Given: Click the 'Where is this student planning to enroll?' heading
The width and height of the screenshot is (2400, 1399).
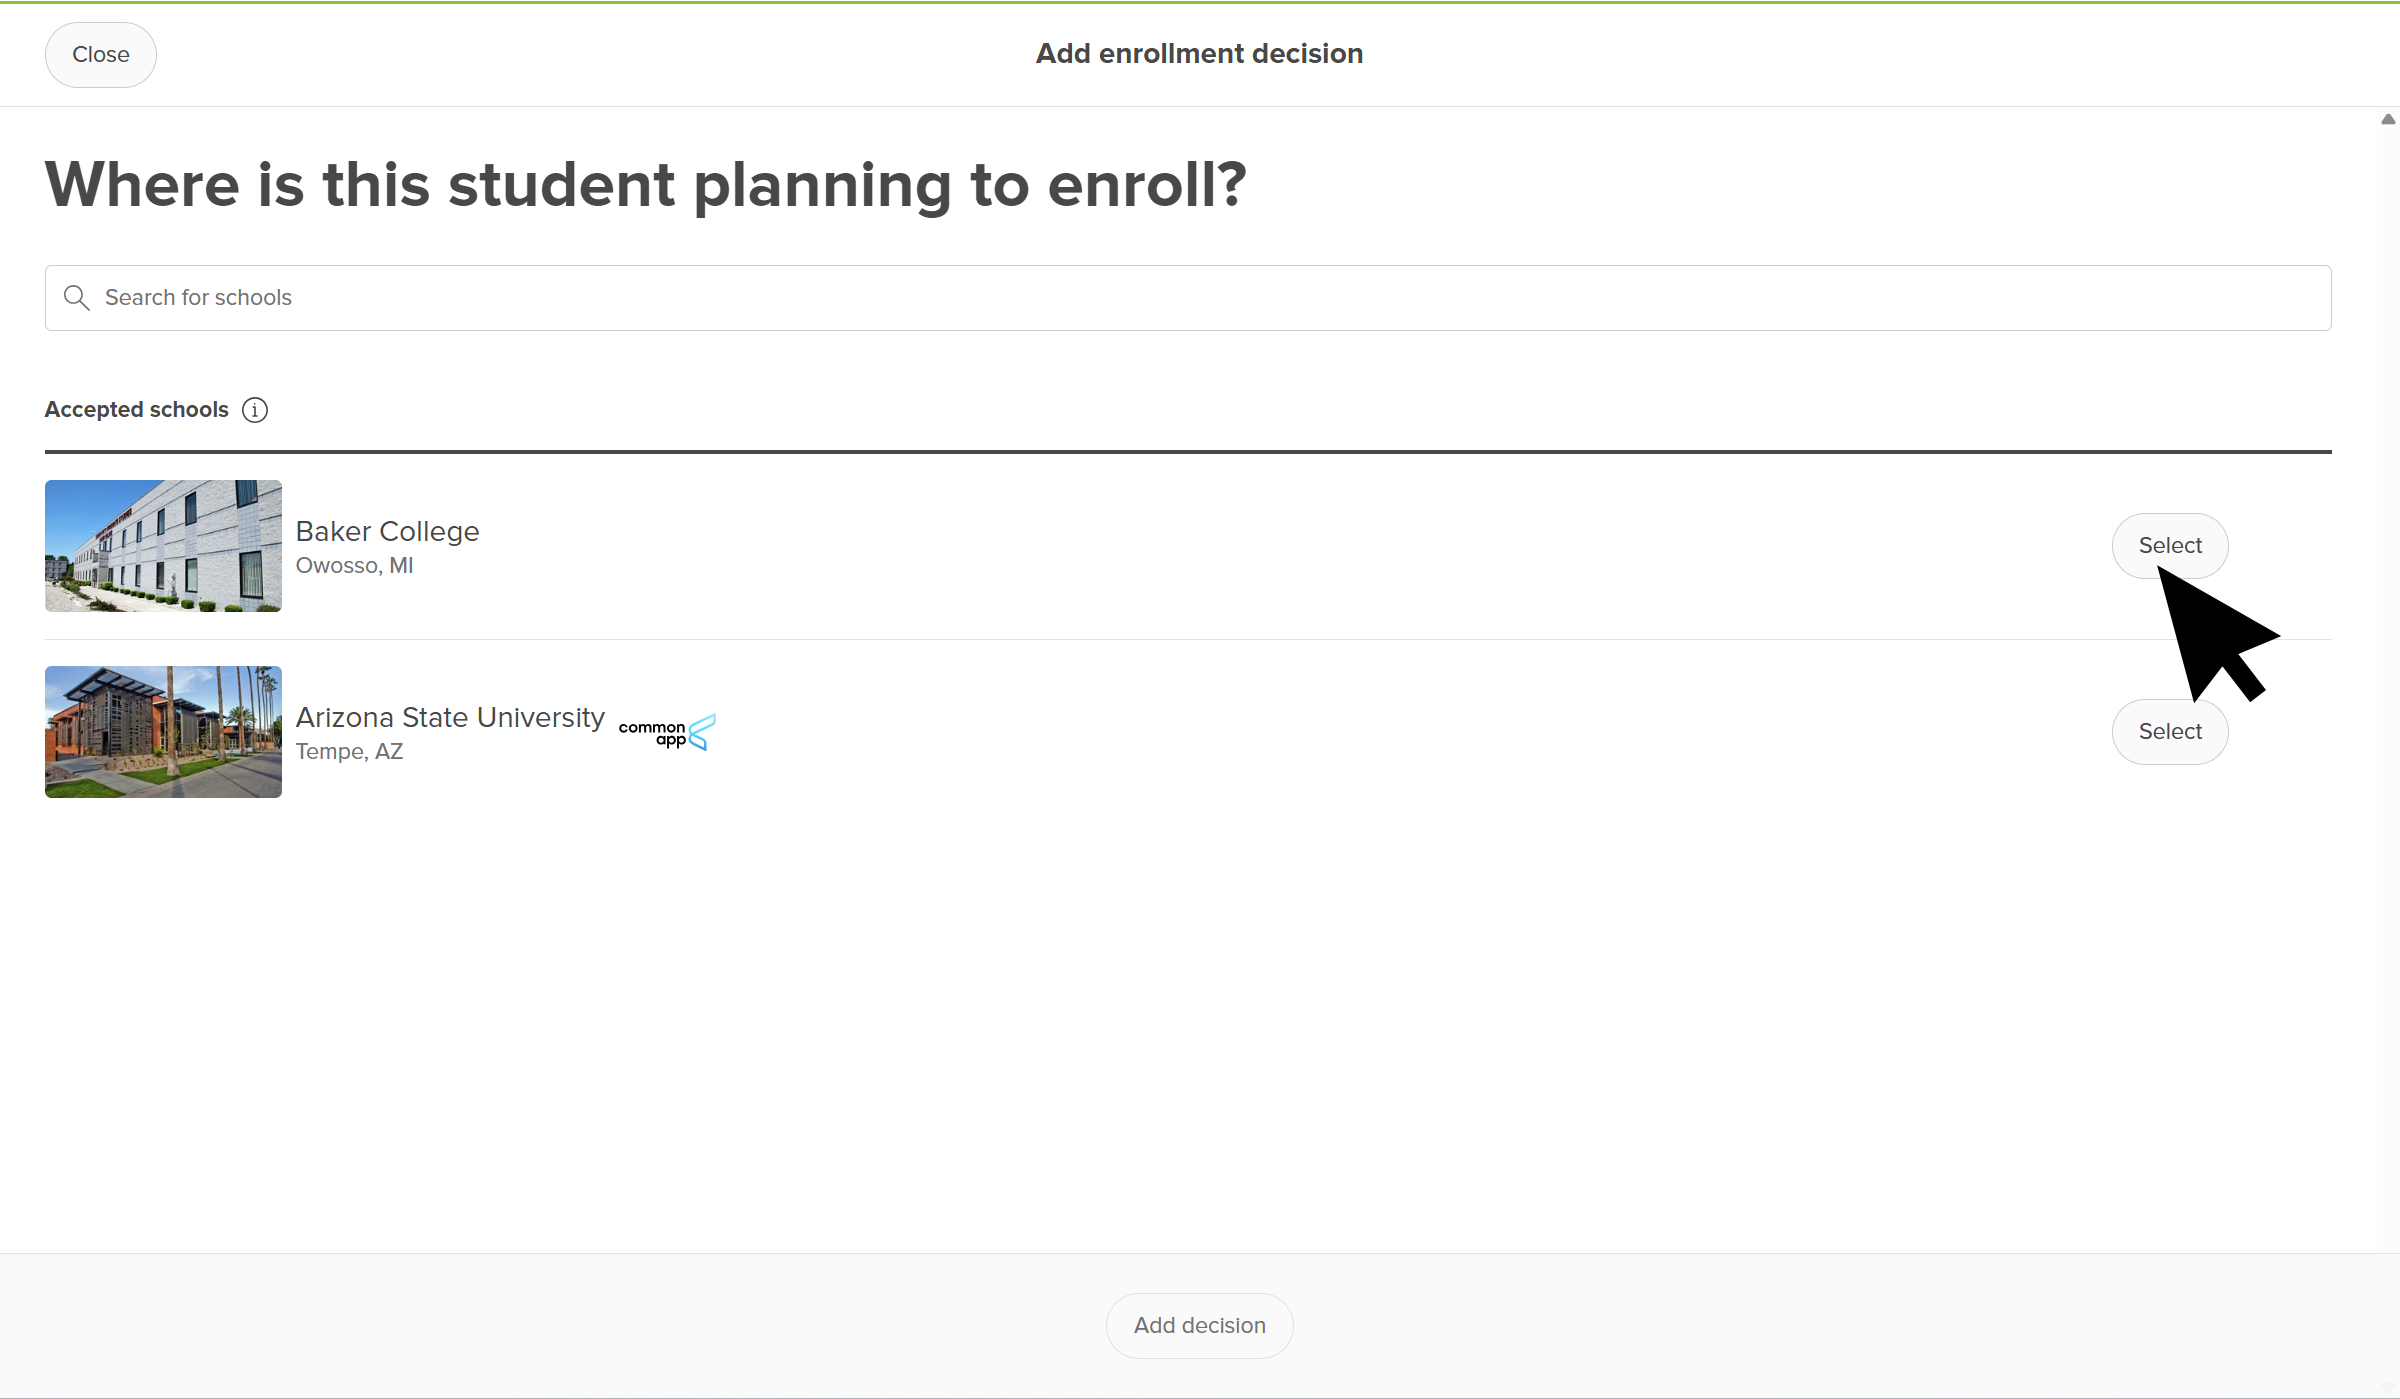Looking at the screenshot, I should [x=646, y=185].
